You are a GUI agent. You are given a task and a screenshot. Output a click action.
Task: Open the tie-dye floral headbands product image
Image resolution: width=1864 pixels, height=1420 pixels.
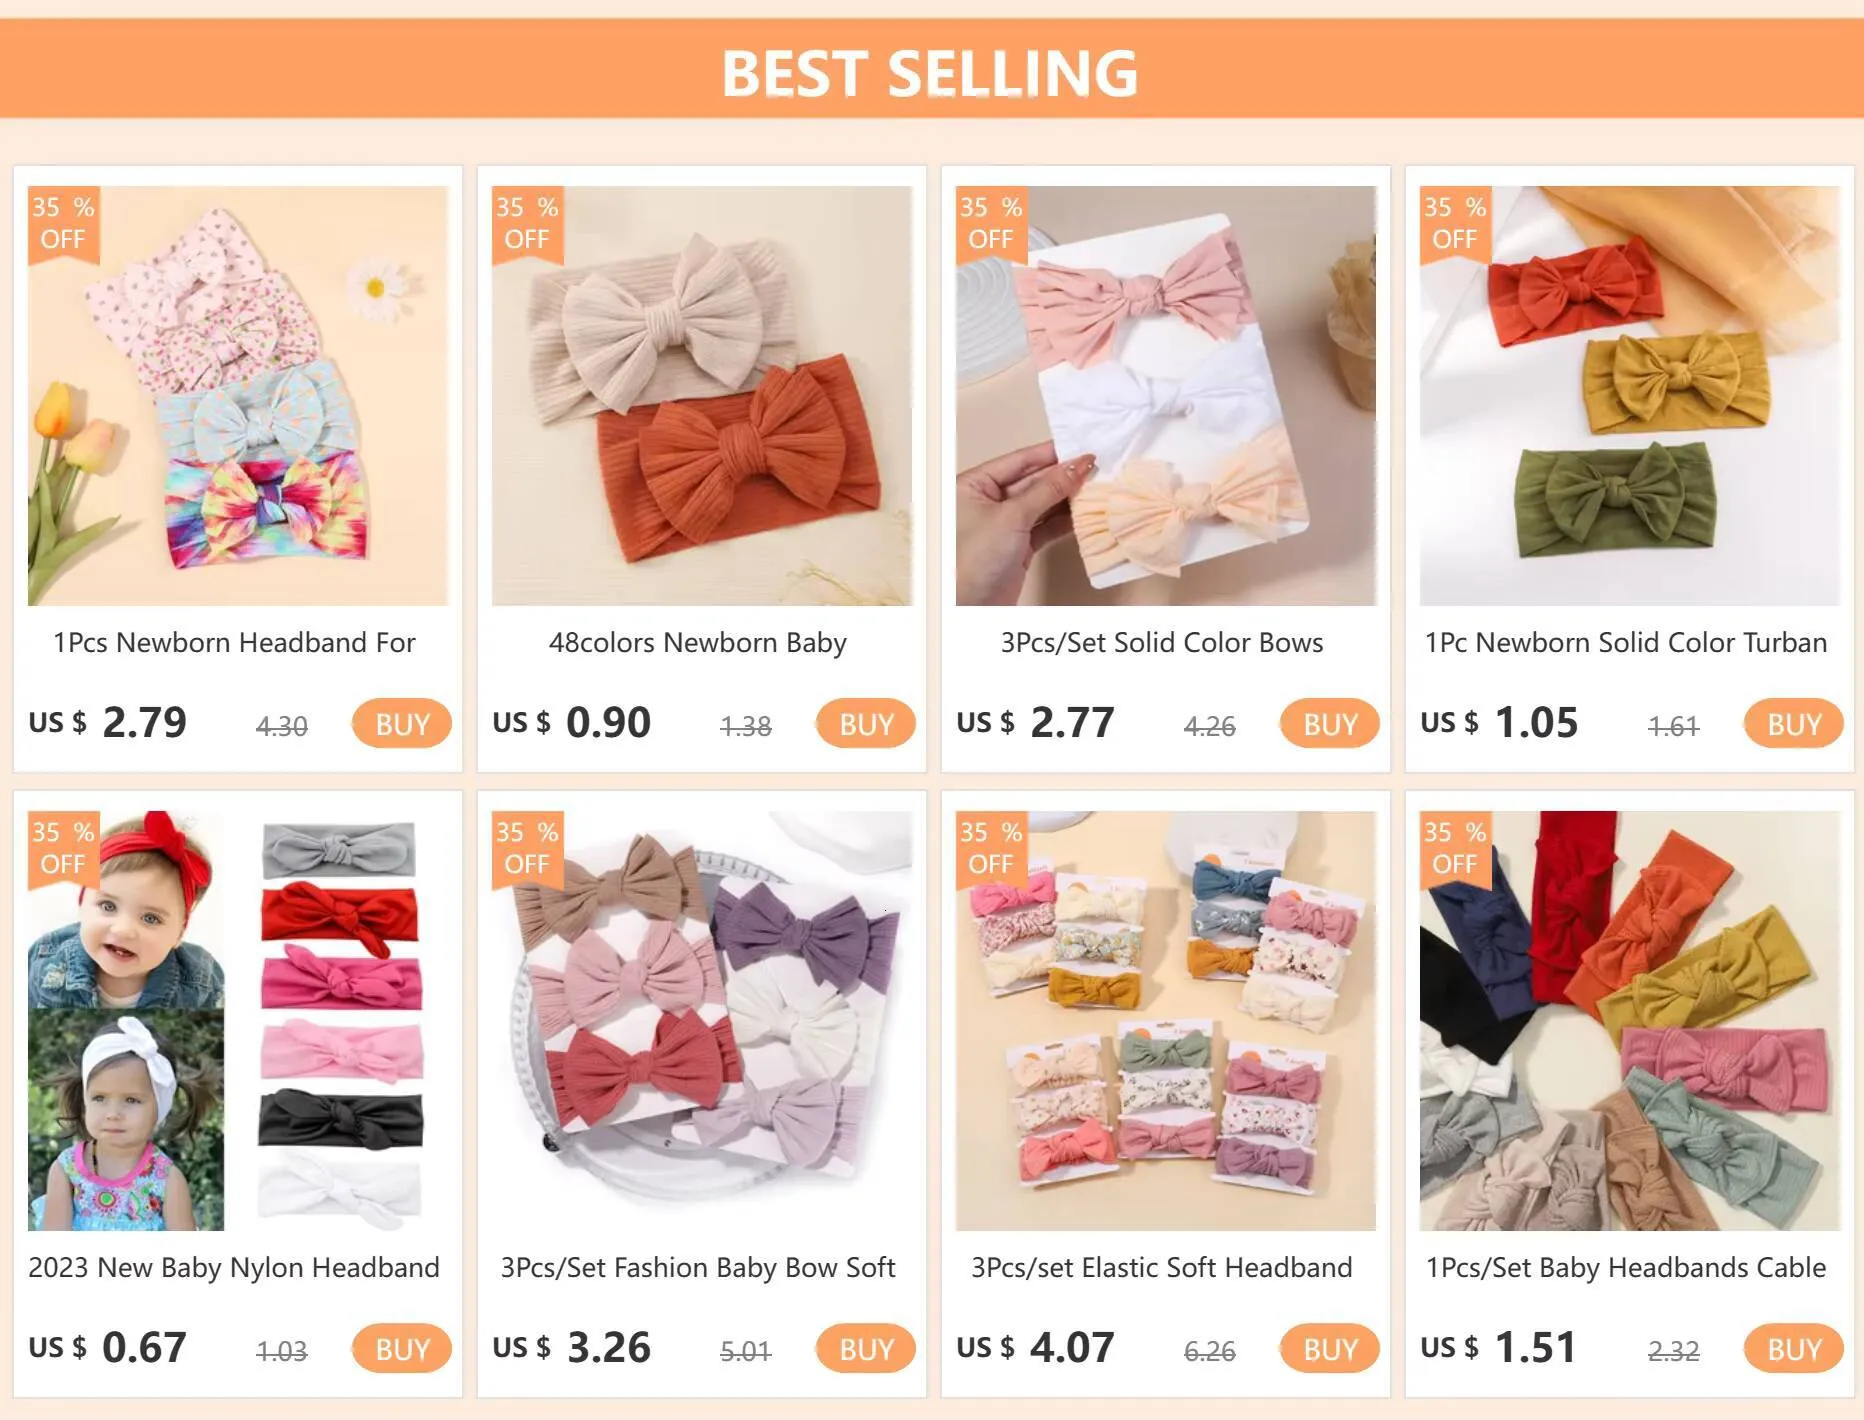238,396
